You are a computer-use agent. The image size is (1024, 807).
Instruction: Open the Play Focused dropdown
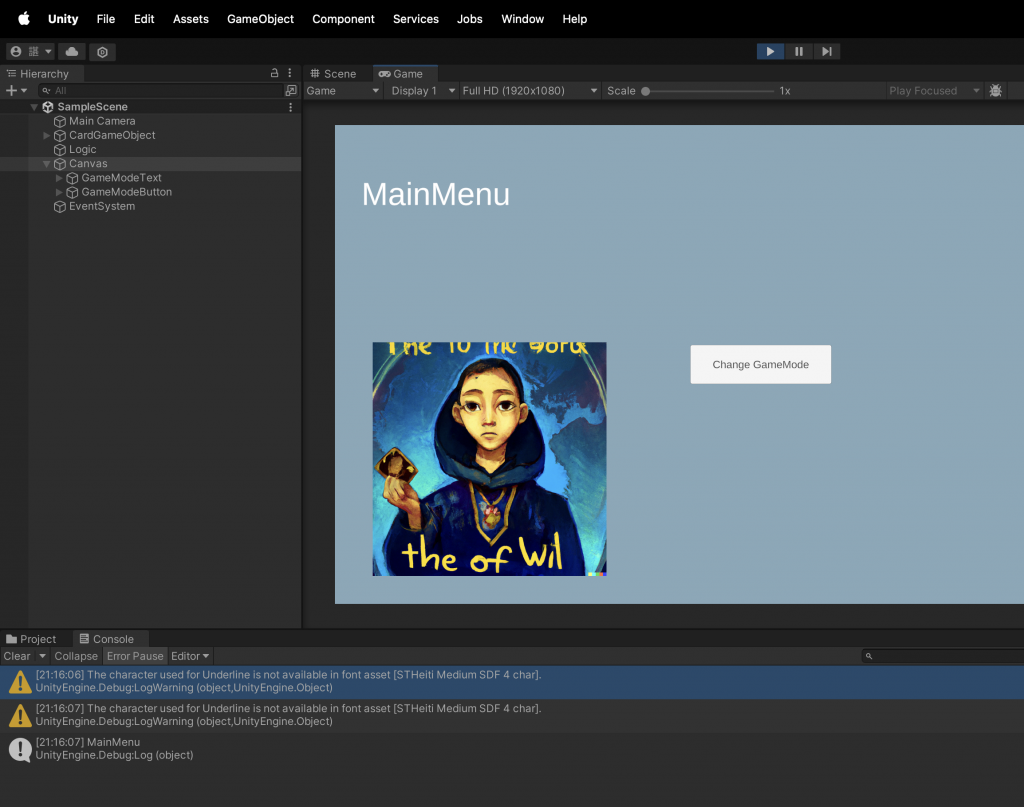point(934,91)
